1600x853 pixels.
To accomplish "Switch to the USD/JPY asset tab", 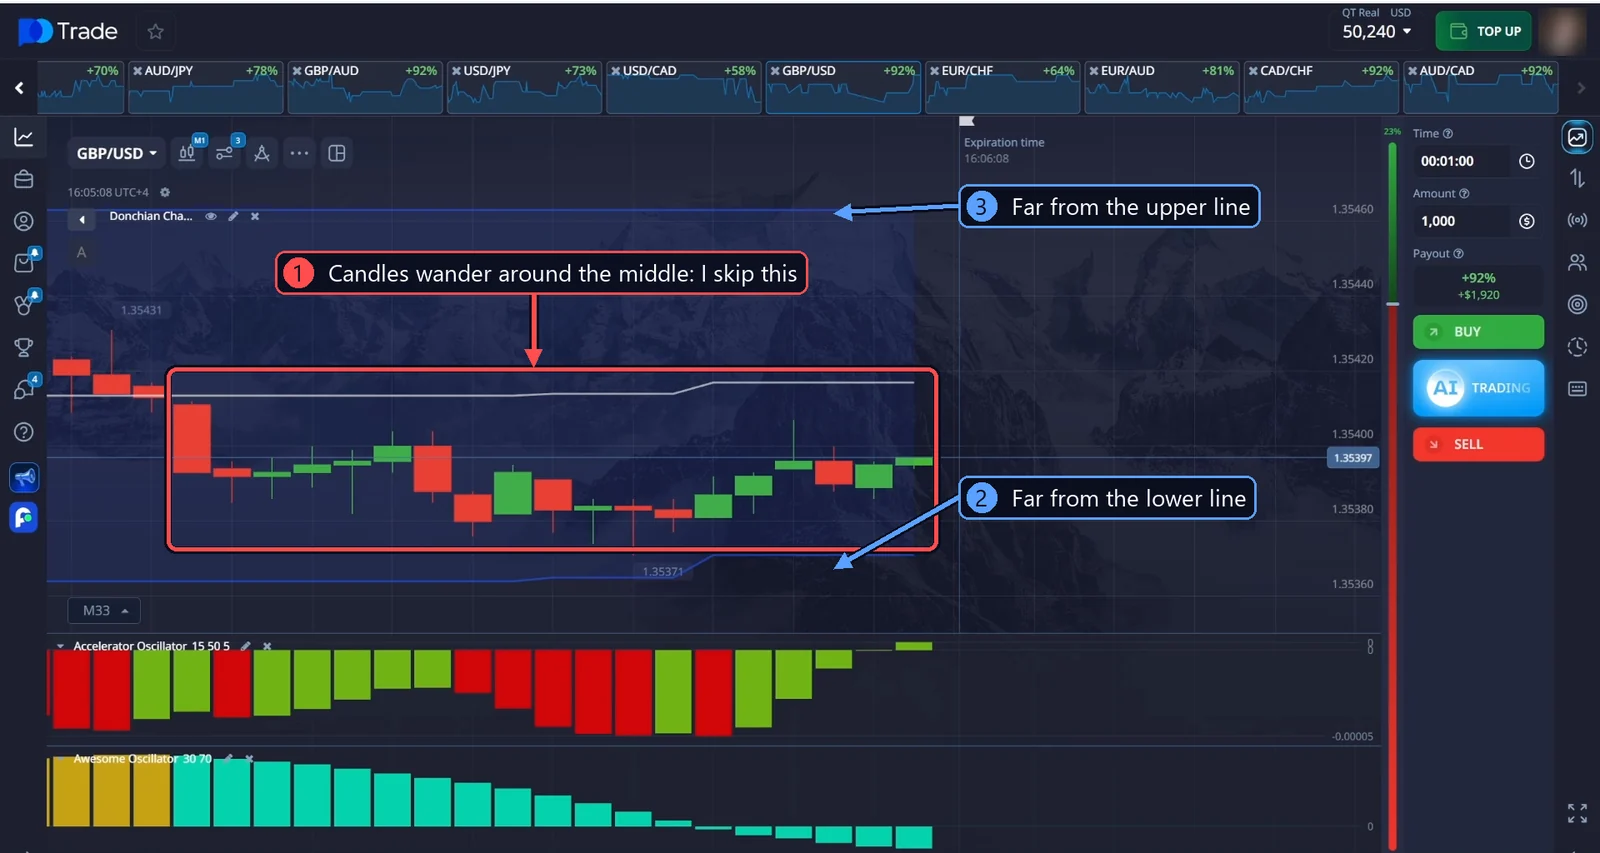I will 524,87.
